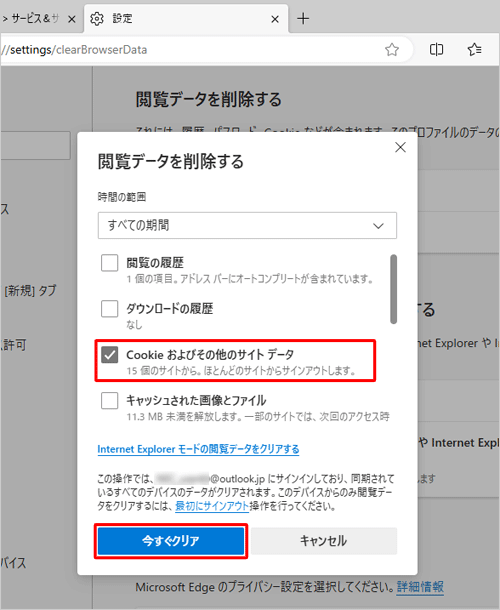This screenshot has width=500, height=610.
Task: Close the 設定 tab
Action: [x=275, y=19]
